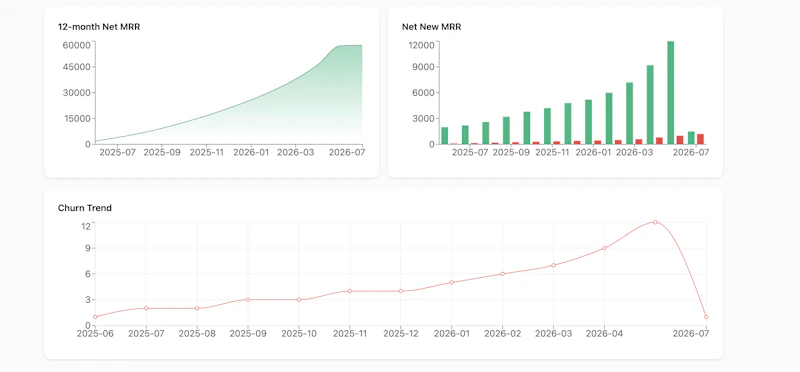This screenshot has height=372, width=800.
Task: Click Churn Trend data point above 2025-11
Action: [350, 291]
